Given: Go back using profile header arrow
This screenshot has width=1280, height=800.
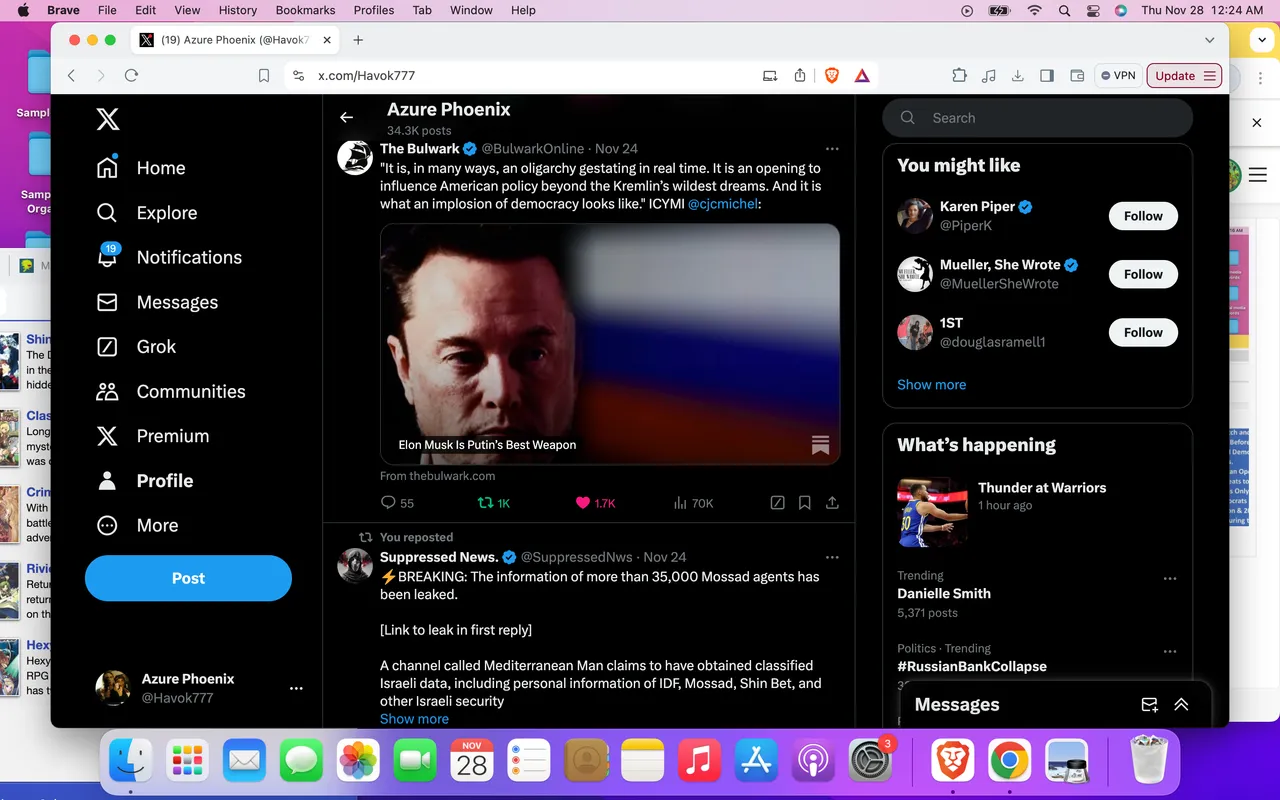Looking at the screenshot, I should coord(347,118).
